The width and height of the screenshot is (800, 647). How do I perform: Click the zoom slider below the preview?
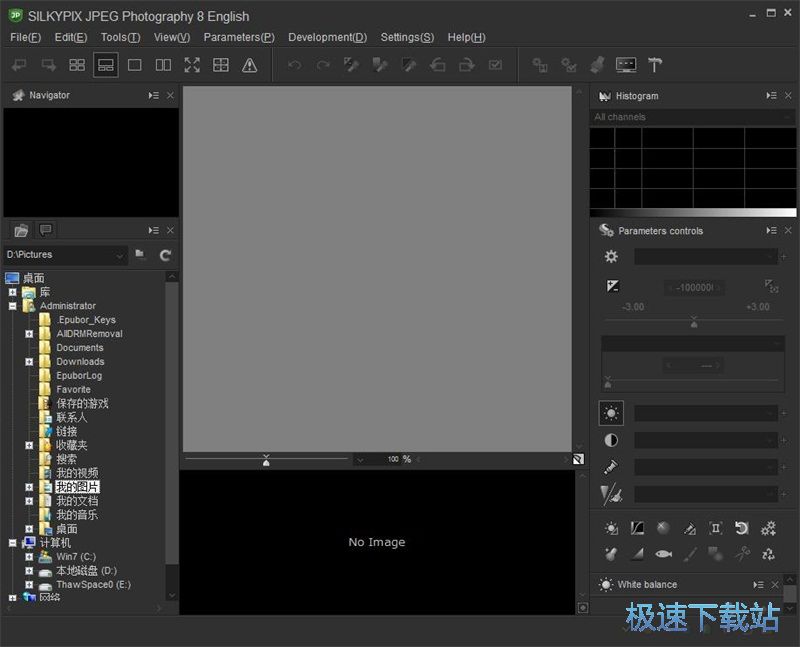tap(266, 460)
